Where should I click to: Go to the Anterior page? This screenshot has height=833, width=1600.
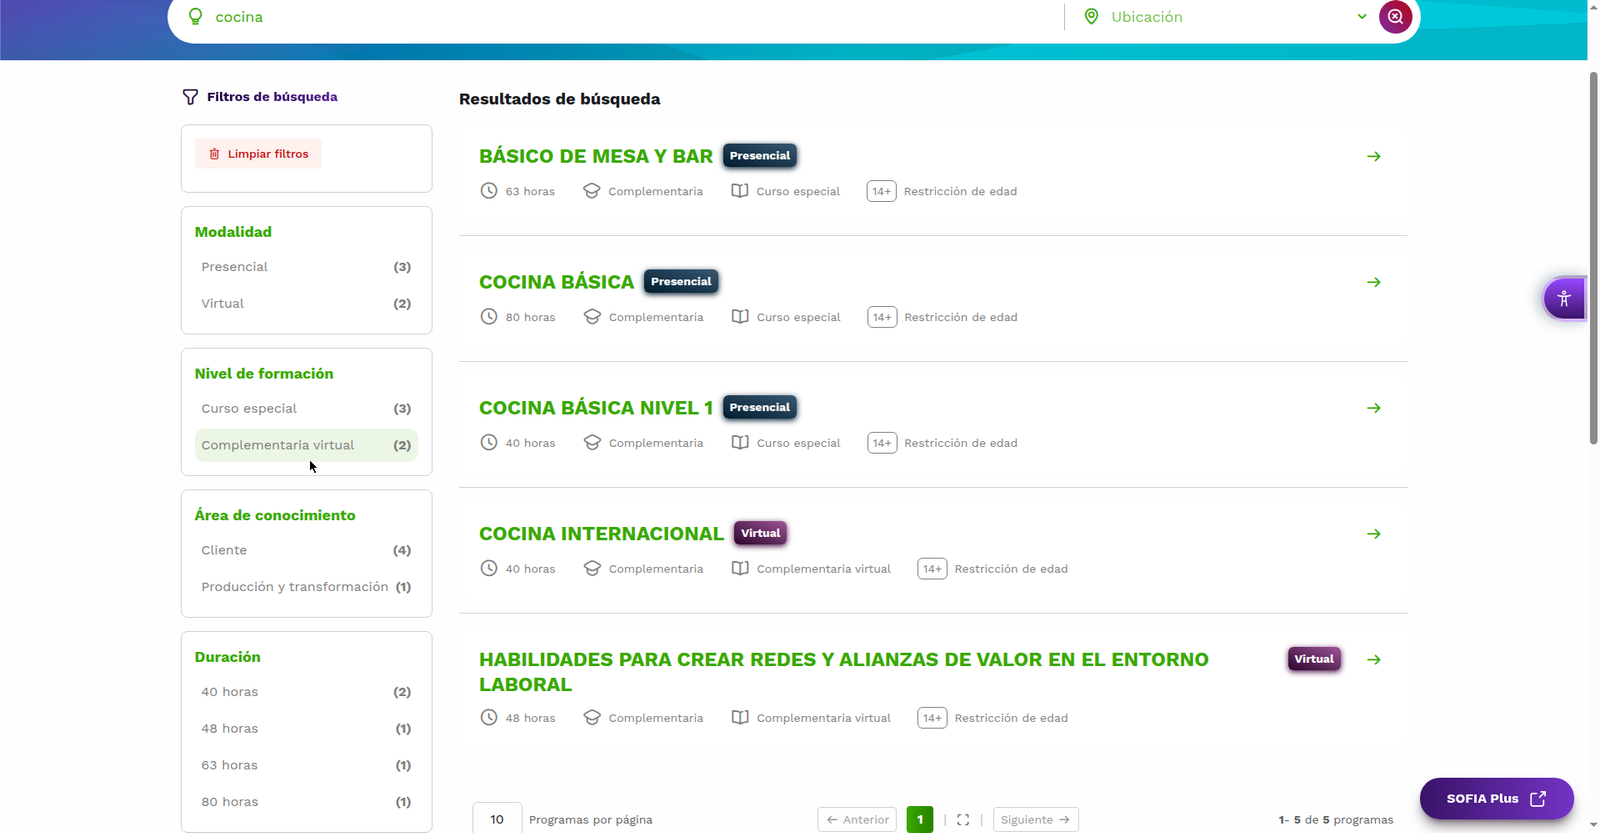(857, 820)
